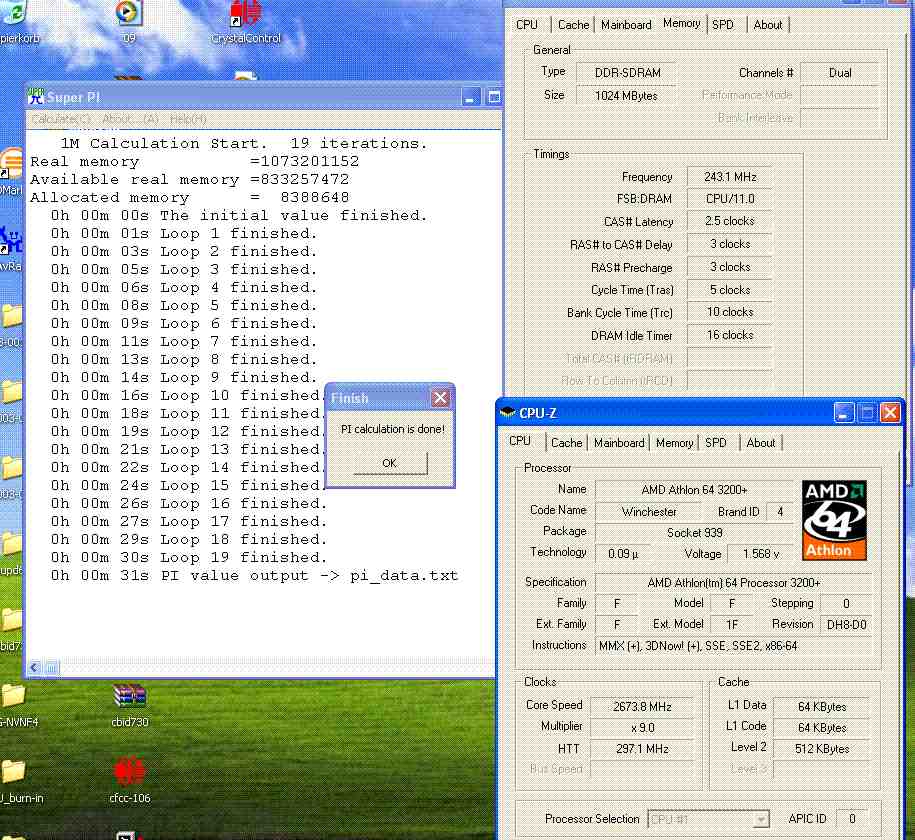Open the Cache tab in the front CPU-Z window
This screenshot has height=840, width=915.
point(567,442)
